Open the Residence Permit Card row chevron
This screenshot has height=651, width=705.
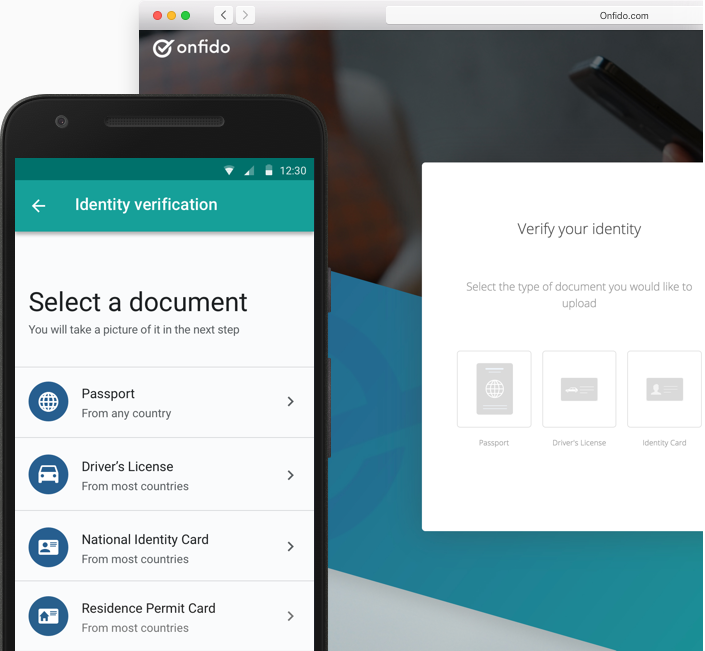point(290,616)
